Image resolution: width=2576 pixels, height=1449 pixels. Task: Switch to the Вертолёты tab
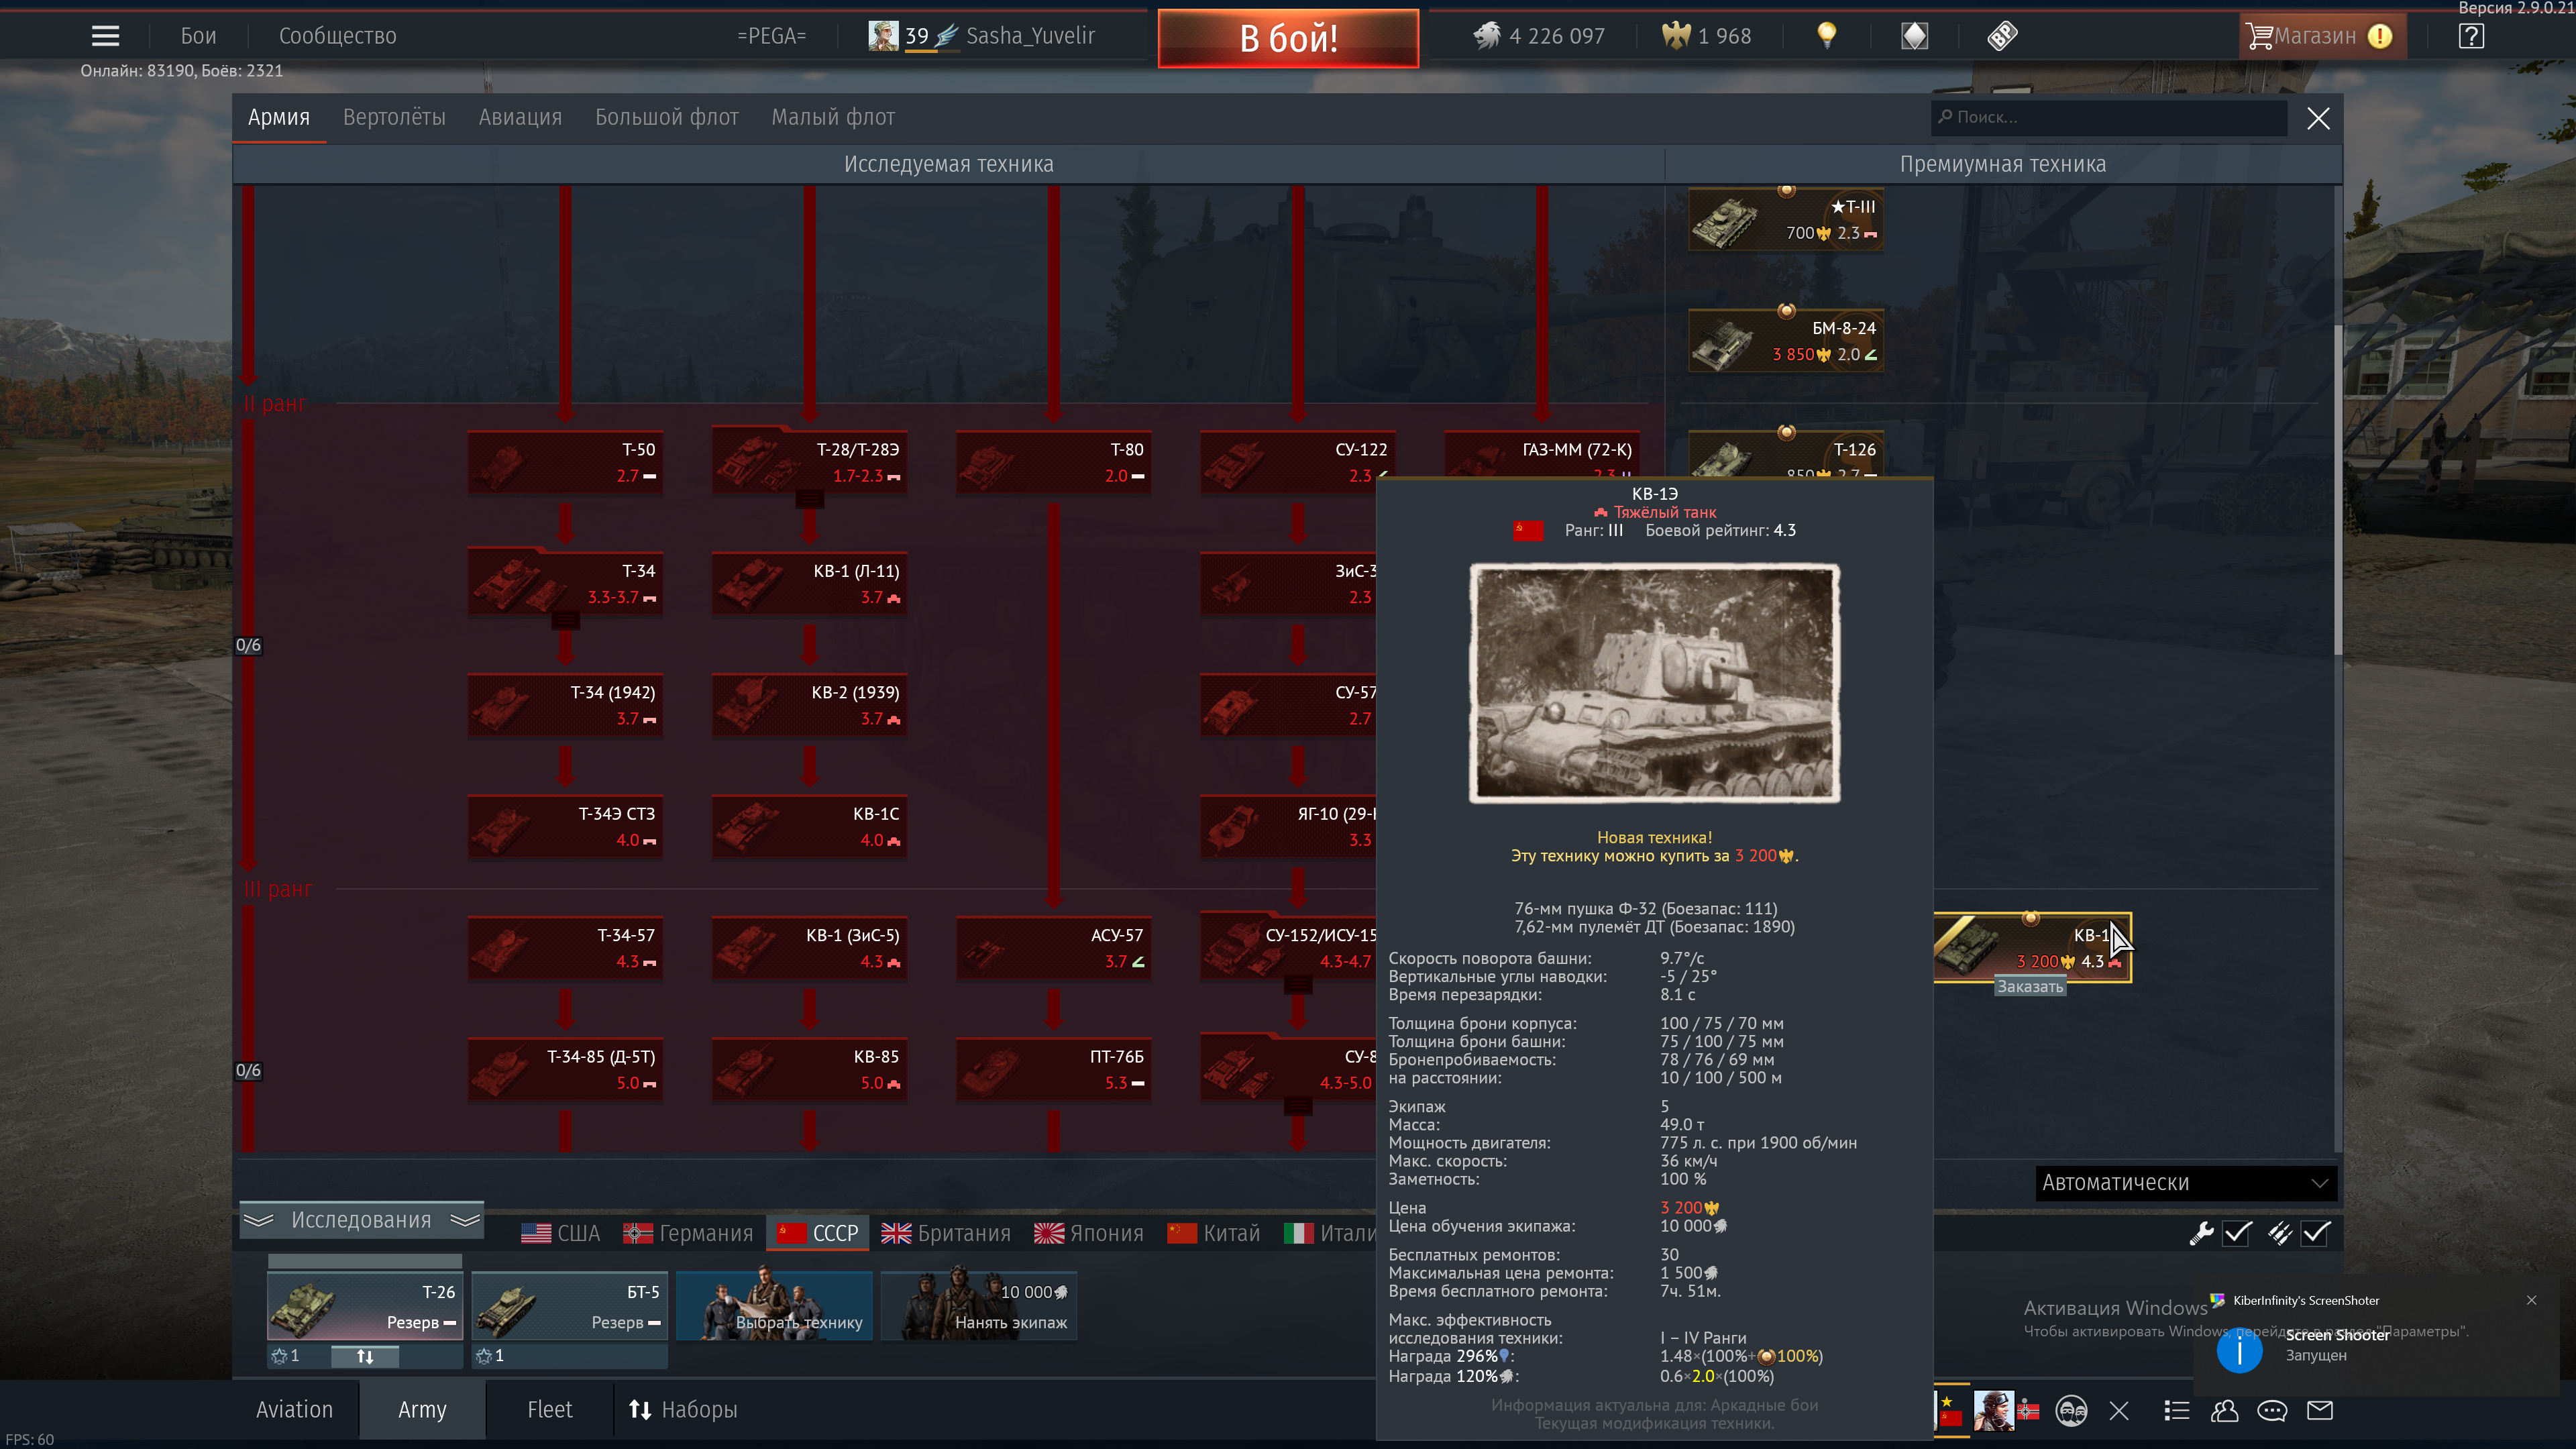click(394, 117)
